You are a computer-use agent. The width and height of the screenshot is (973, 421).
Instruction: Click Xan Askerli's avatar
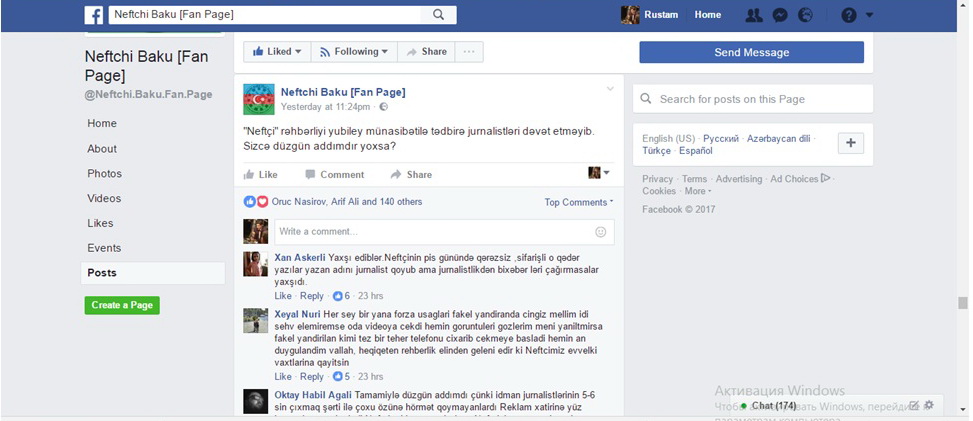click(256, 264)
